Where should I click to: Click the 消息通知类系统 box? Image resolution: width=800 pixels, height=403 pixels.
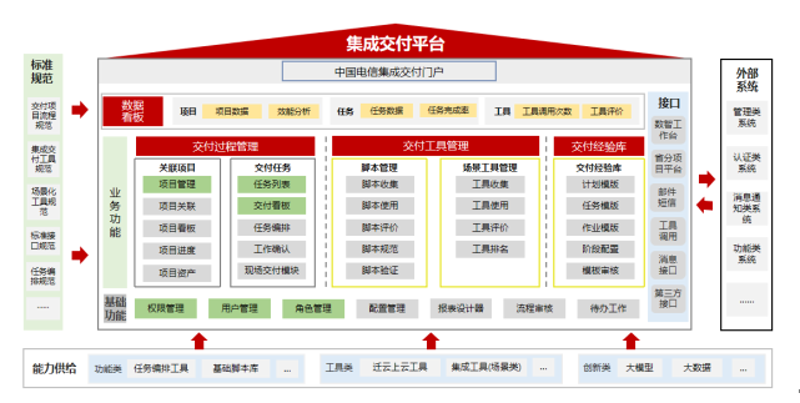pyautogui.click(x=746, y=208)
